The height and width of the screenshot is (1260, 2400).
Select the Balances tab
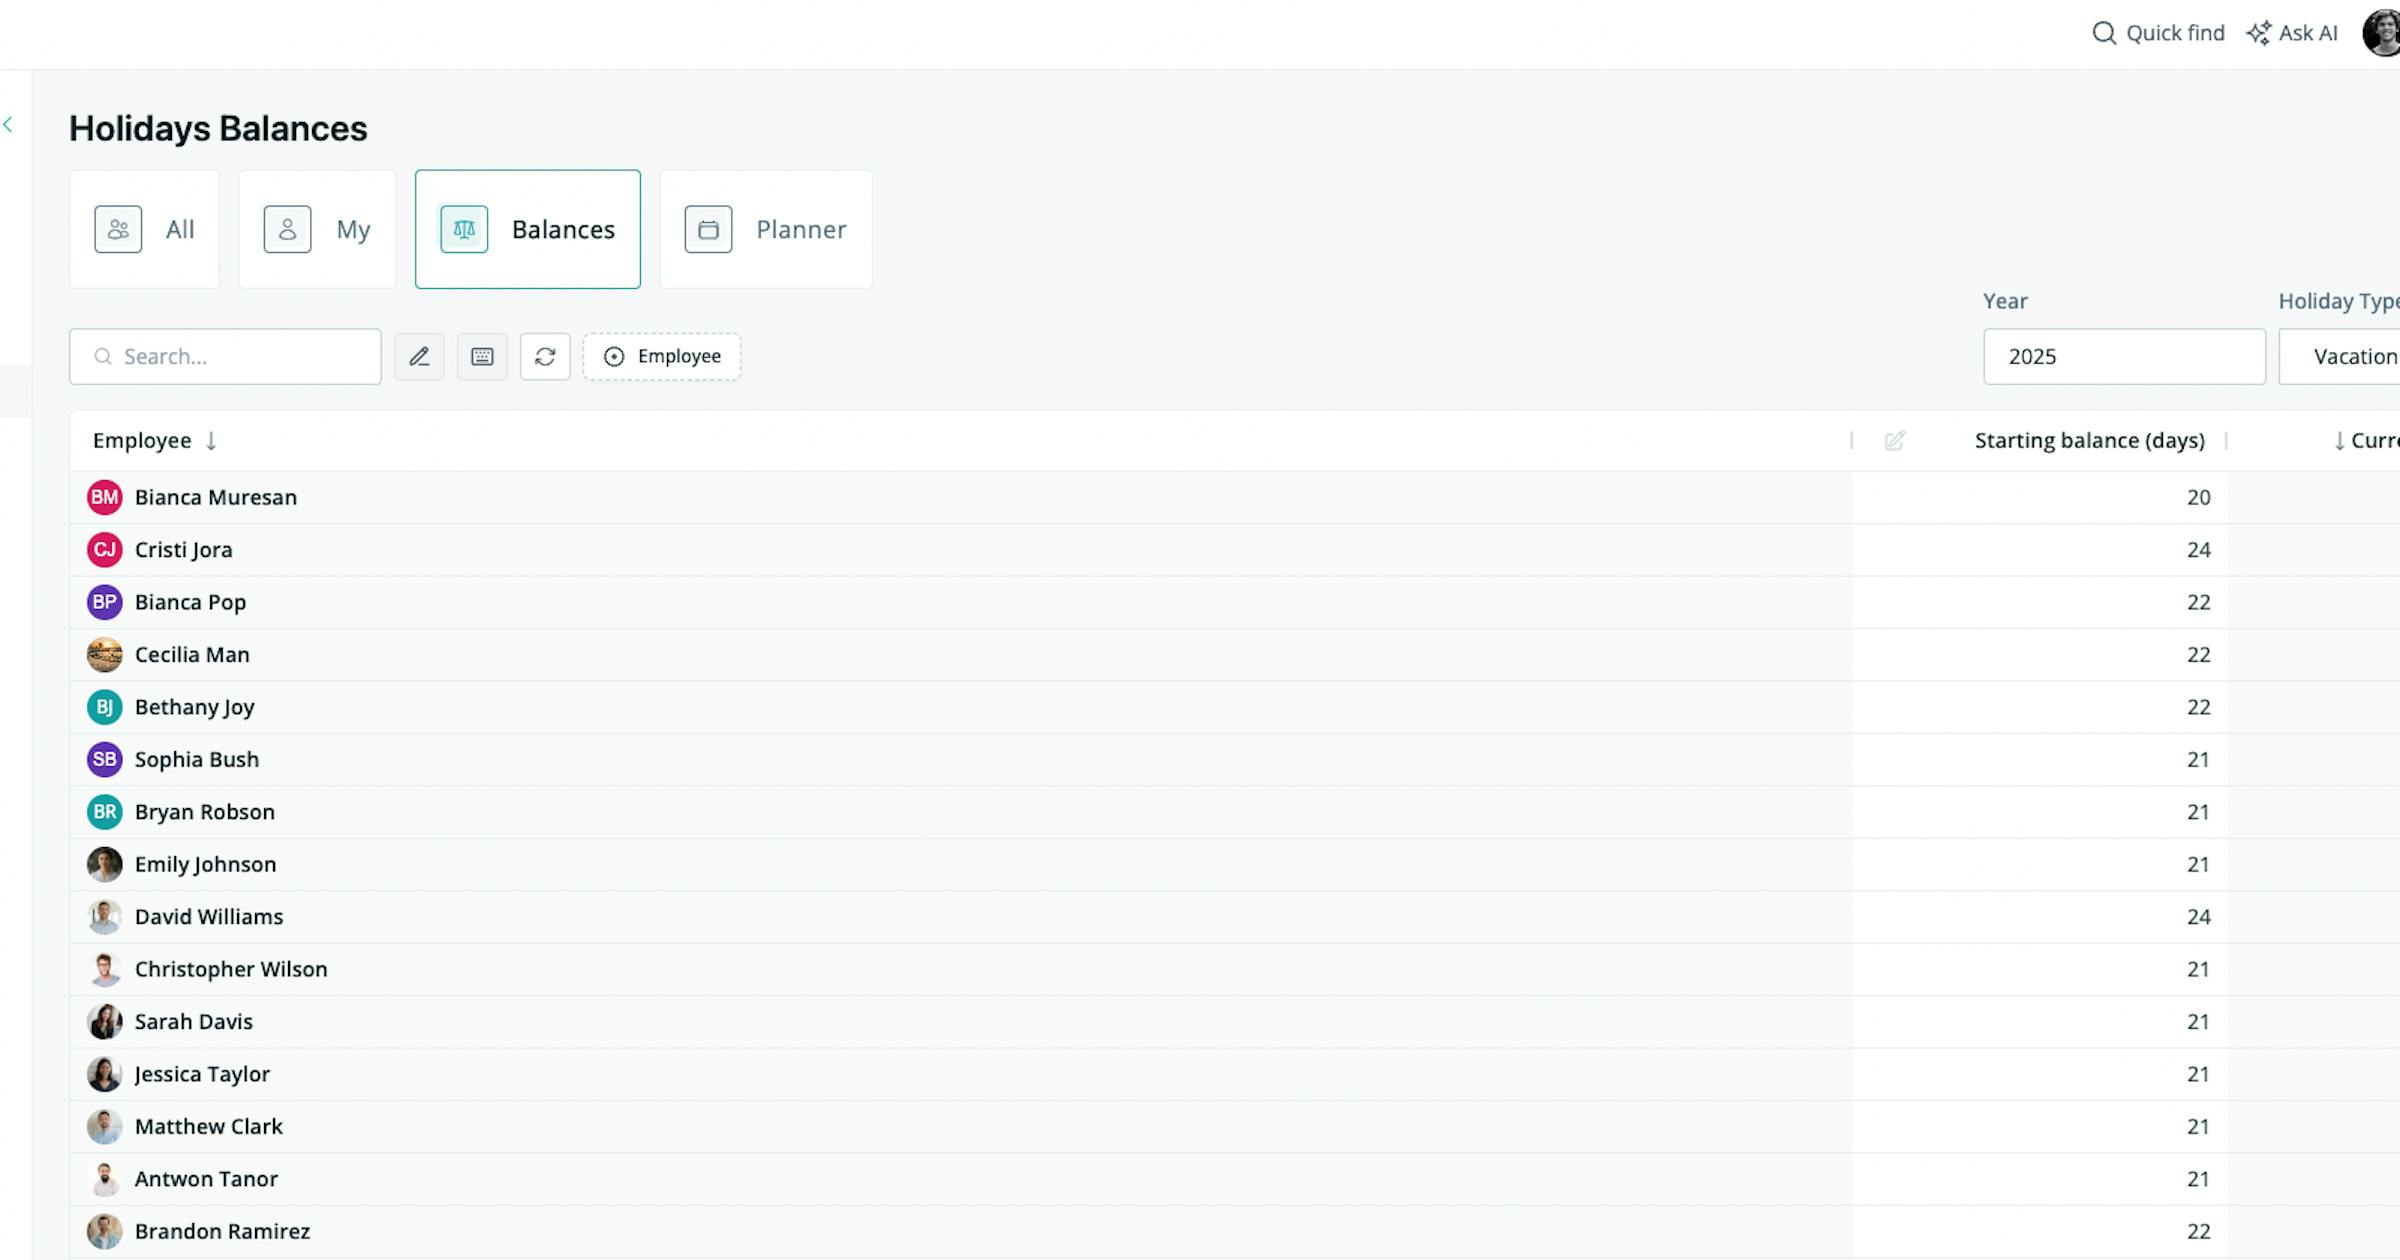[528, 229]
